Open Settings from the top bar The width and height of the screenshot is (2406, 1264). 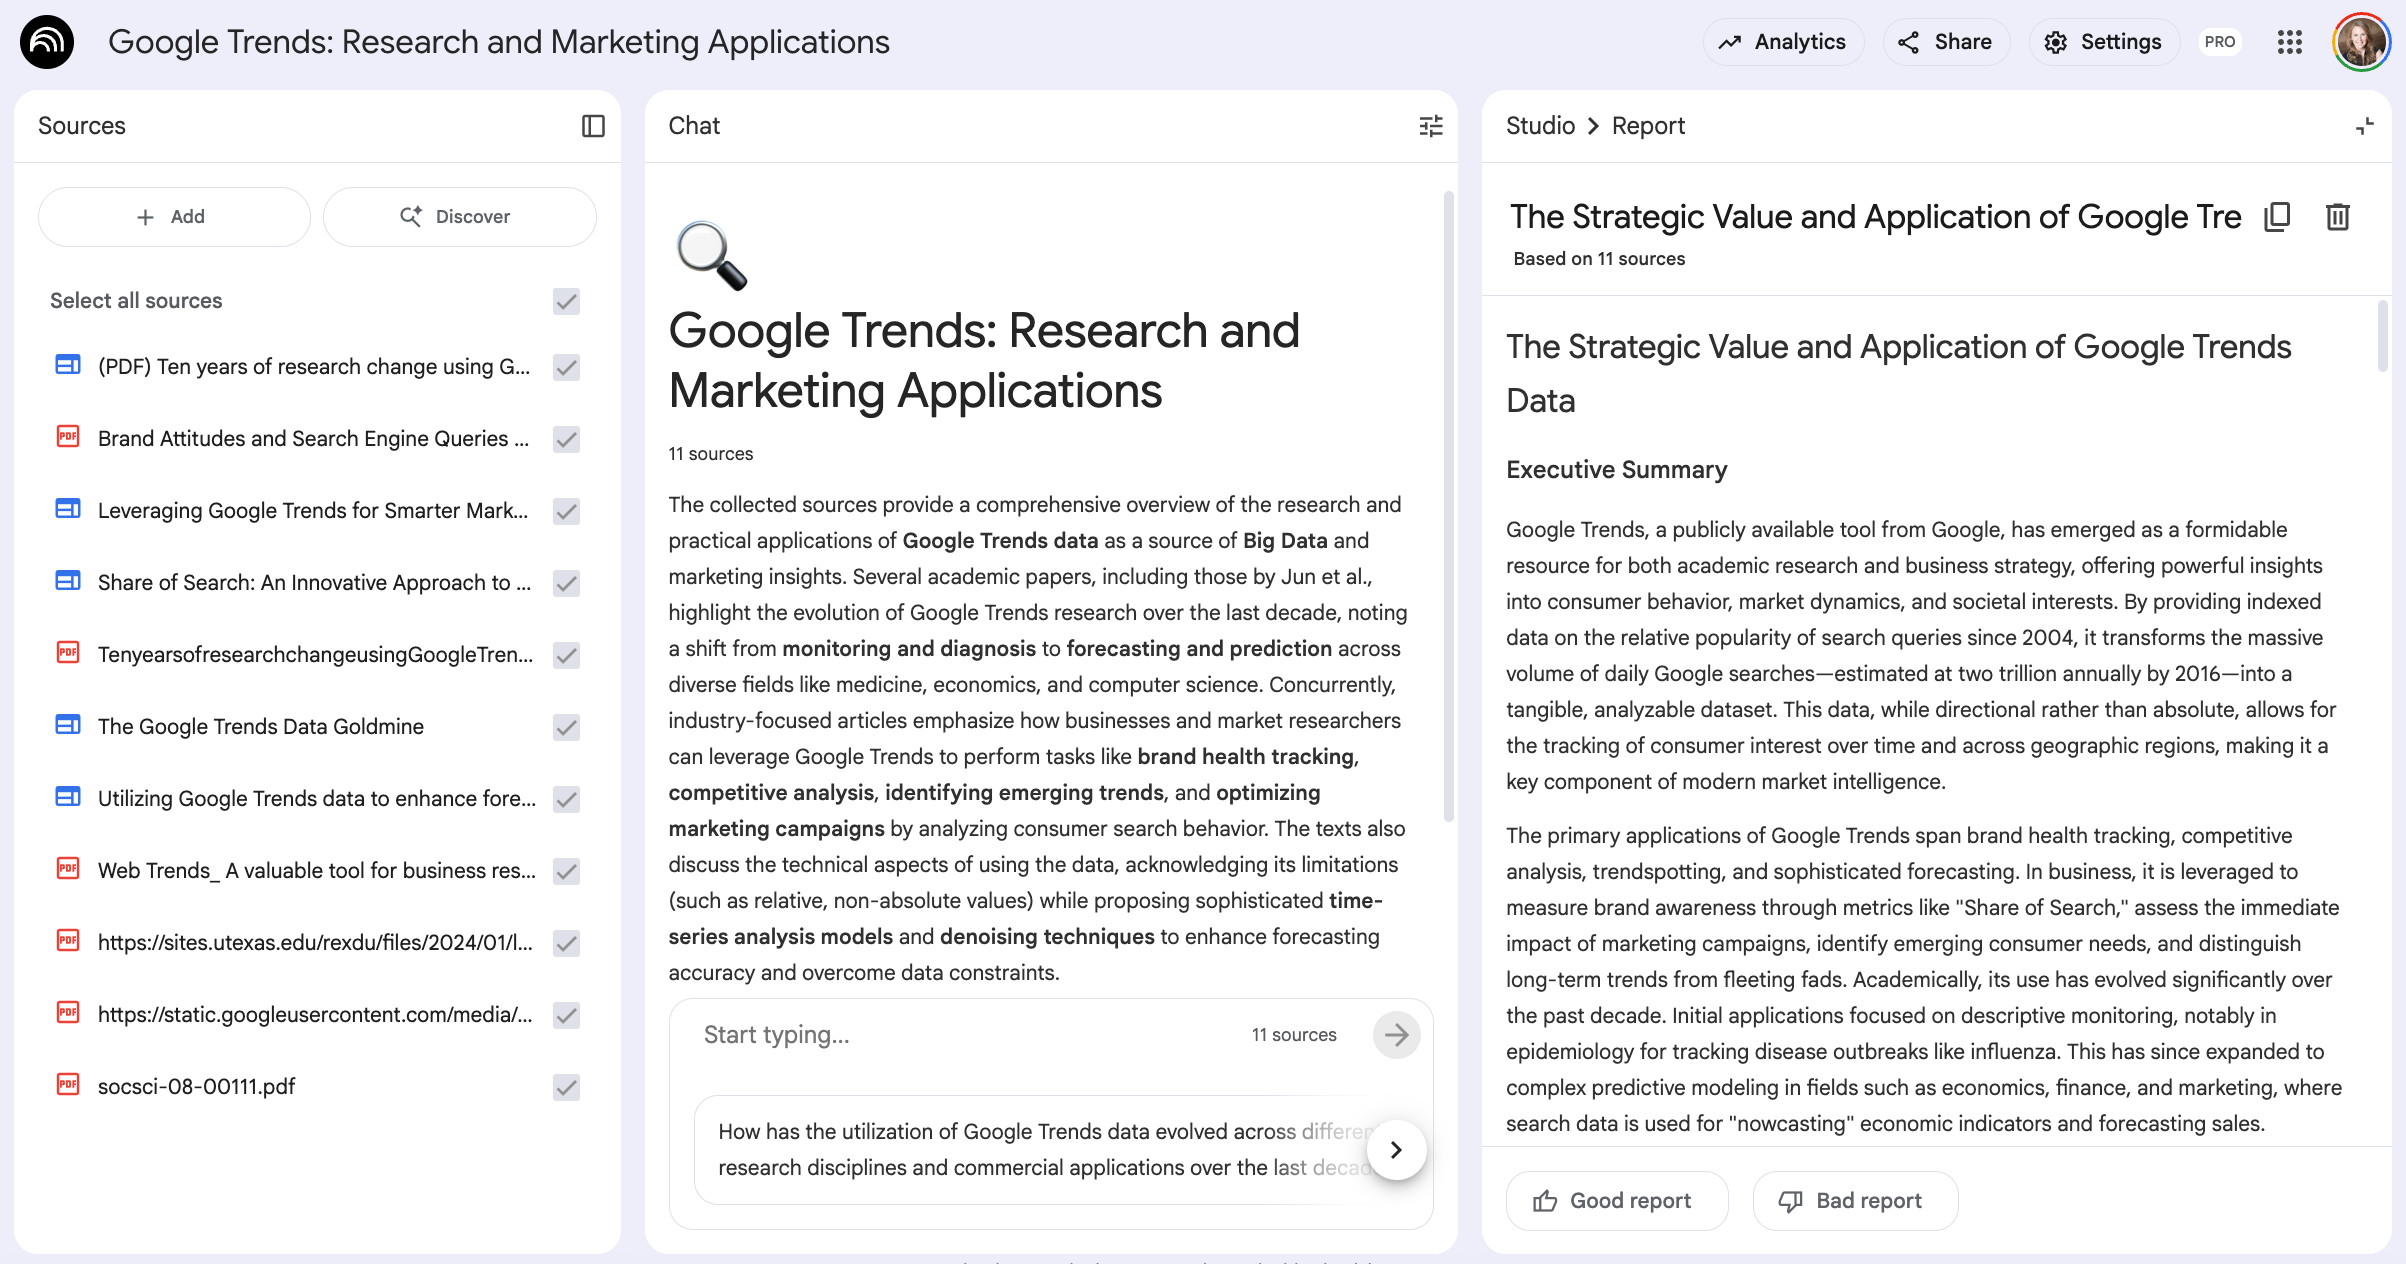pyautogui.click(x=2103, y=42)
